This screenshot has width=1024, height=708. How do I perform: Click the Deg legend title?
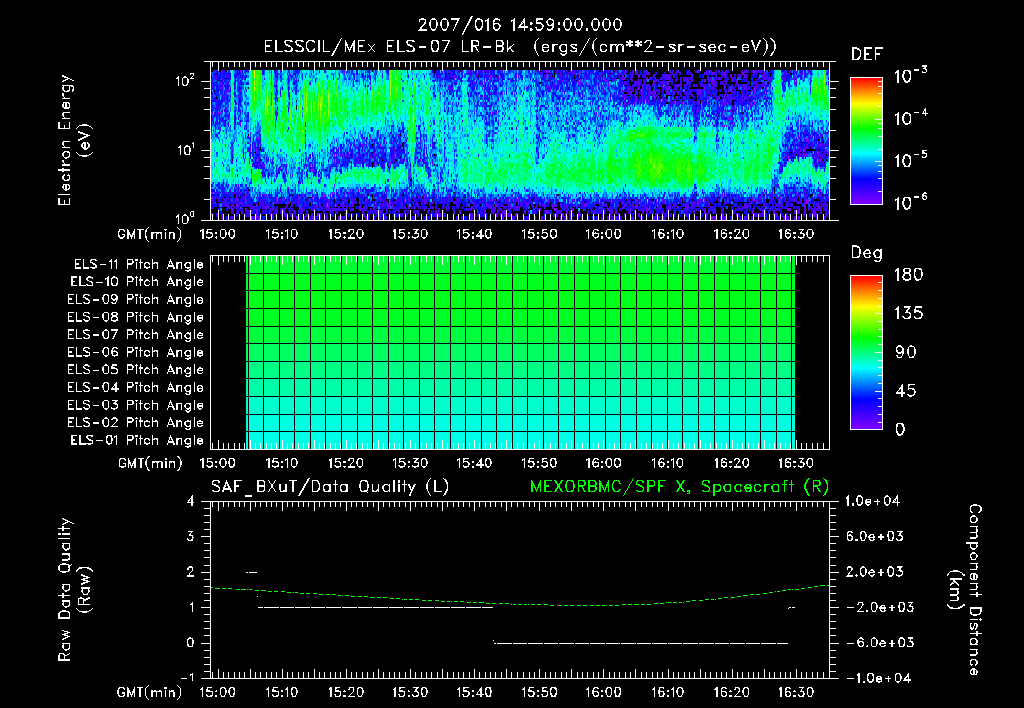point(867,253)
